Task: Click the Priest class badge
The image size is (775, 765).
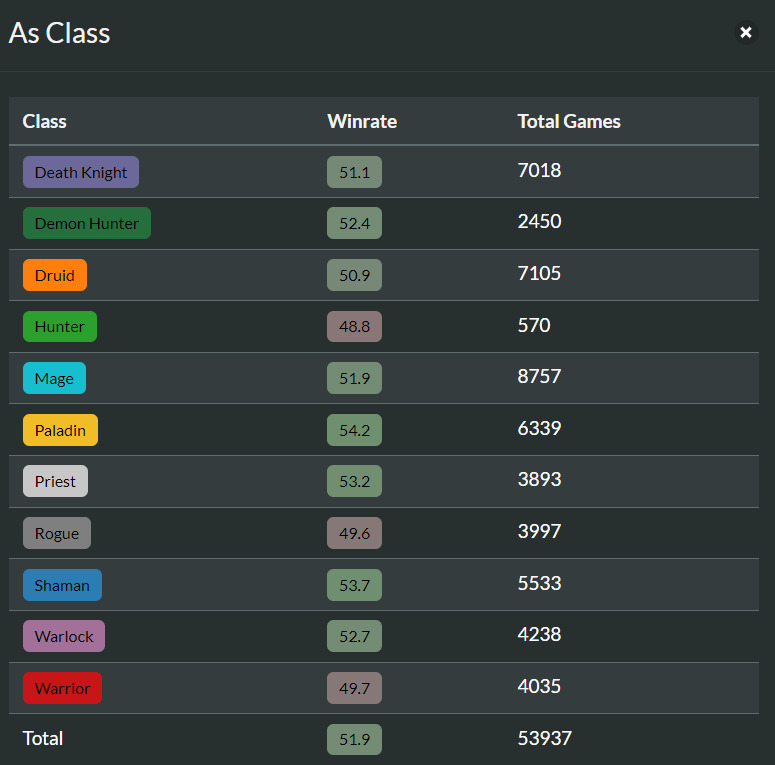Action: 55,481
